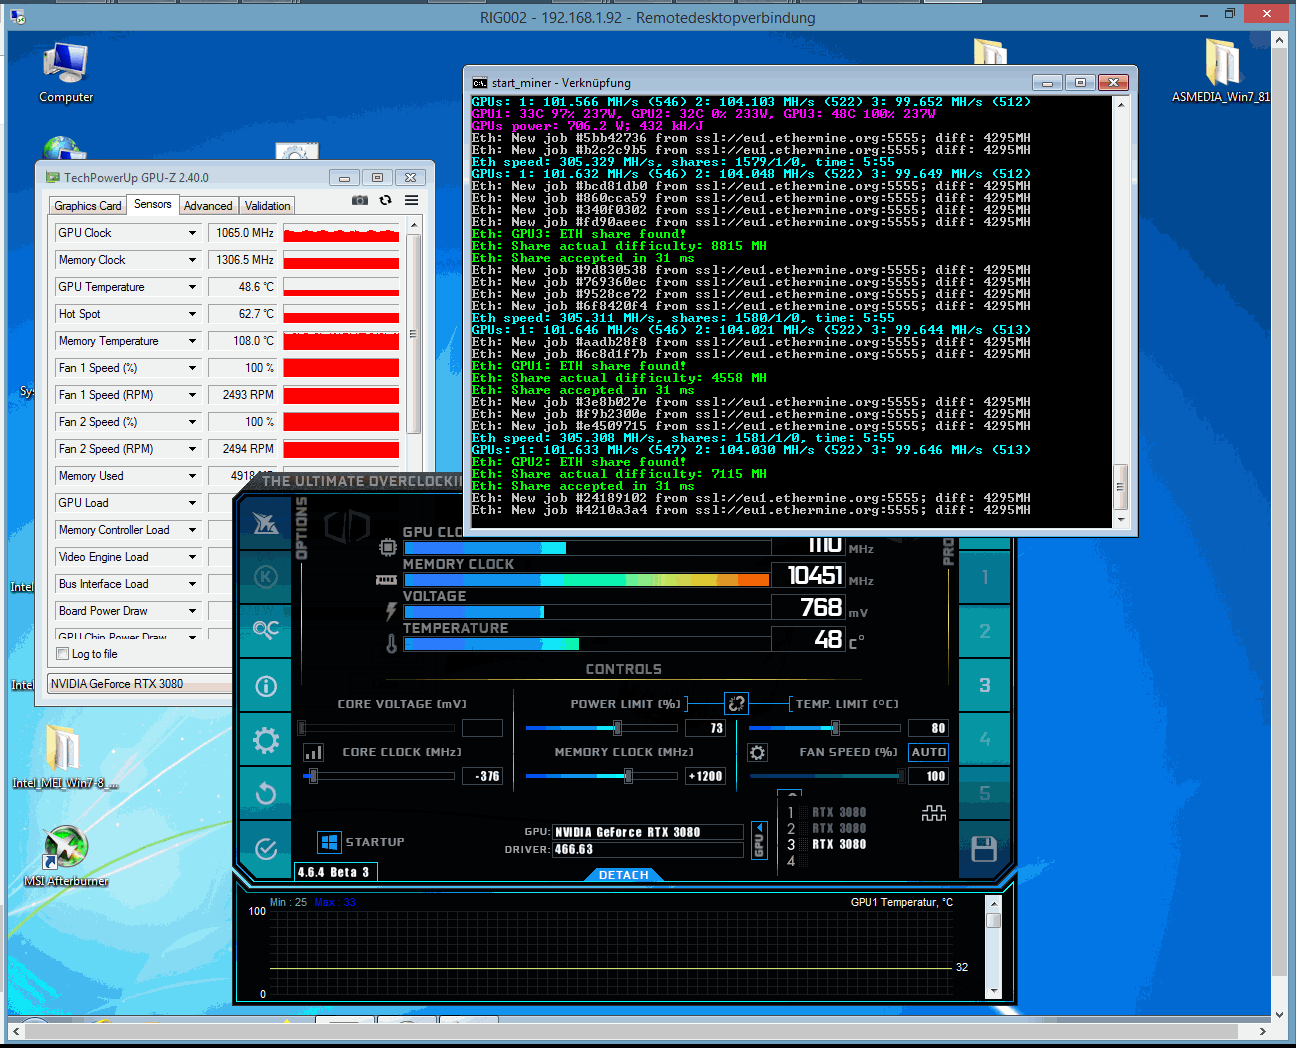
Task: Expand the Memory Temperature sensor dropdown
Action: pos(192,341)
